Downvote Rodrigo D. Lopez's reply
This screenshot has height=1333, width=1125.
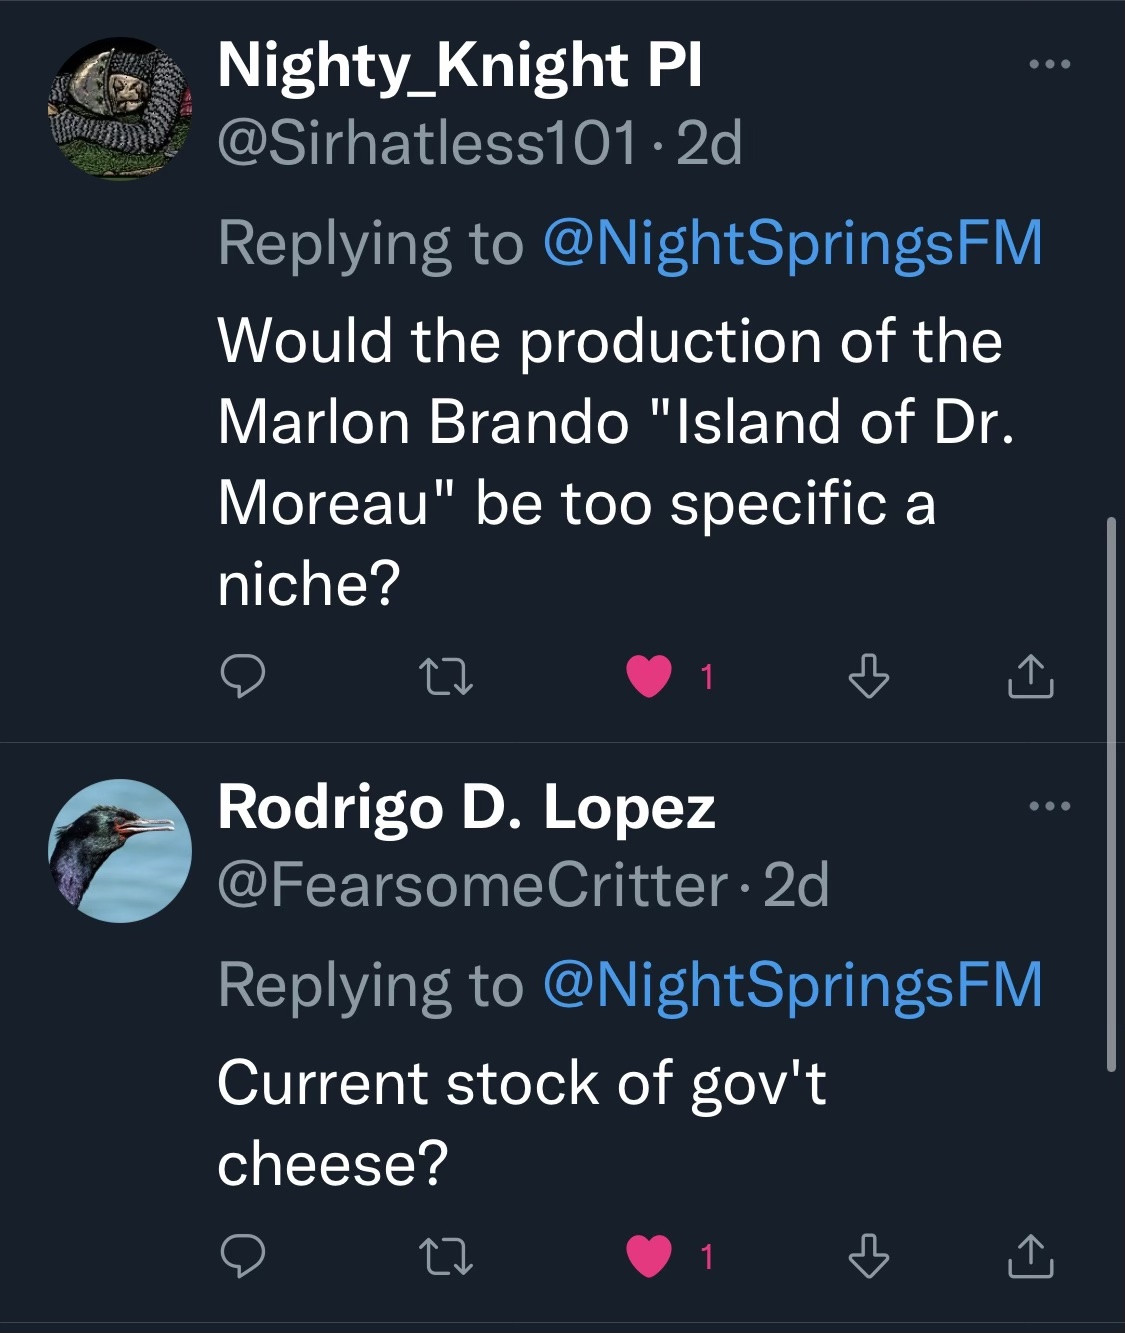868,1256
